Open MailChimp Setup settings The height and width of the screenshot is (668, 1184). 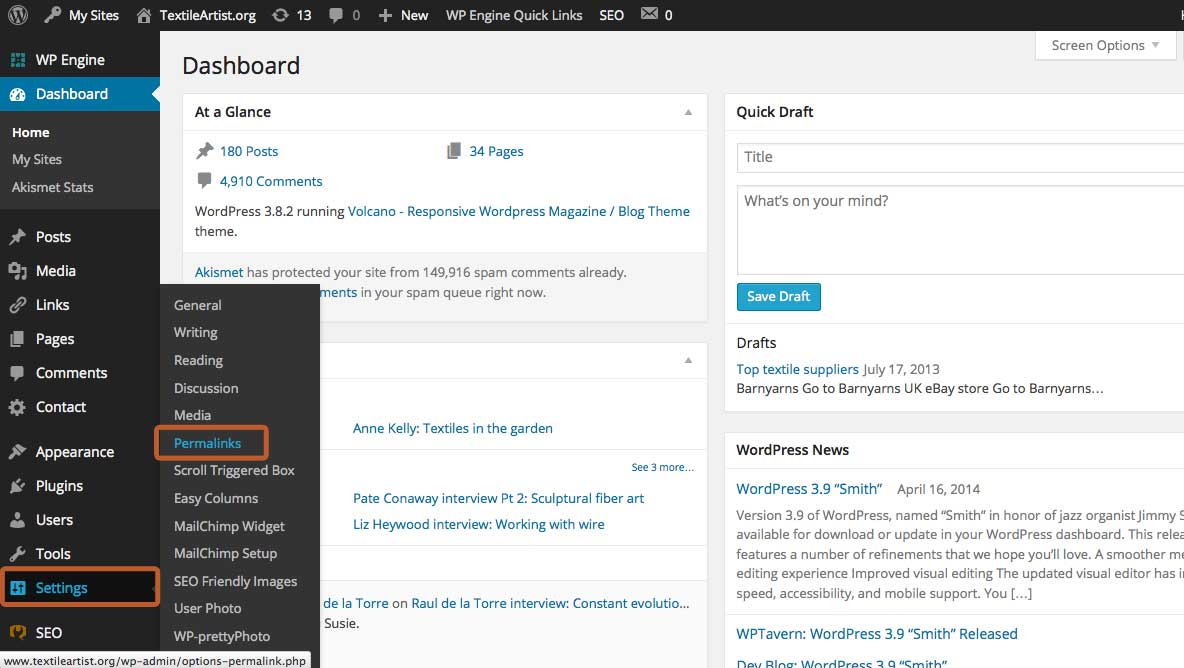[x=226, y=553]
